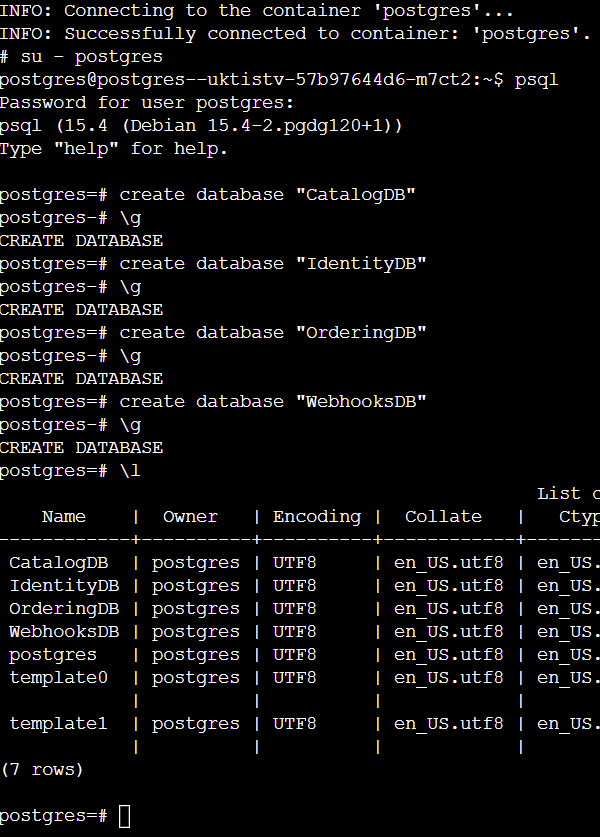This screenshot has width=600, height=837.
Task: Click the \l command at the prompt
Action: [x=130, y=471]
